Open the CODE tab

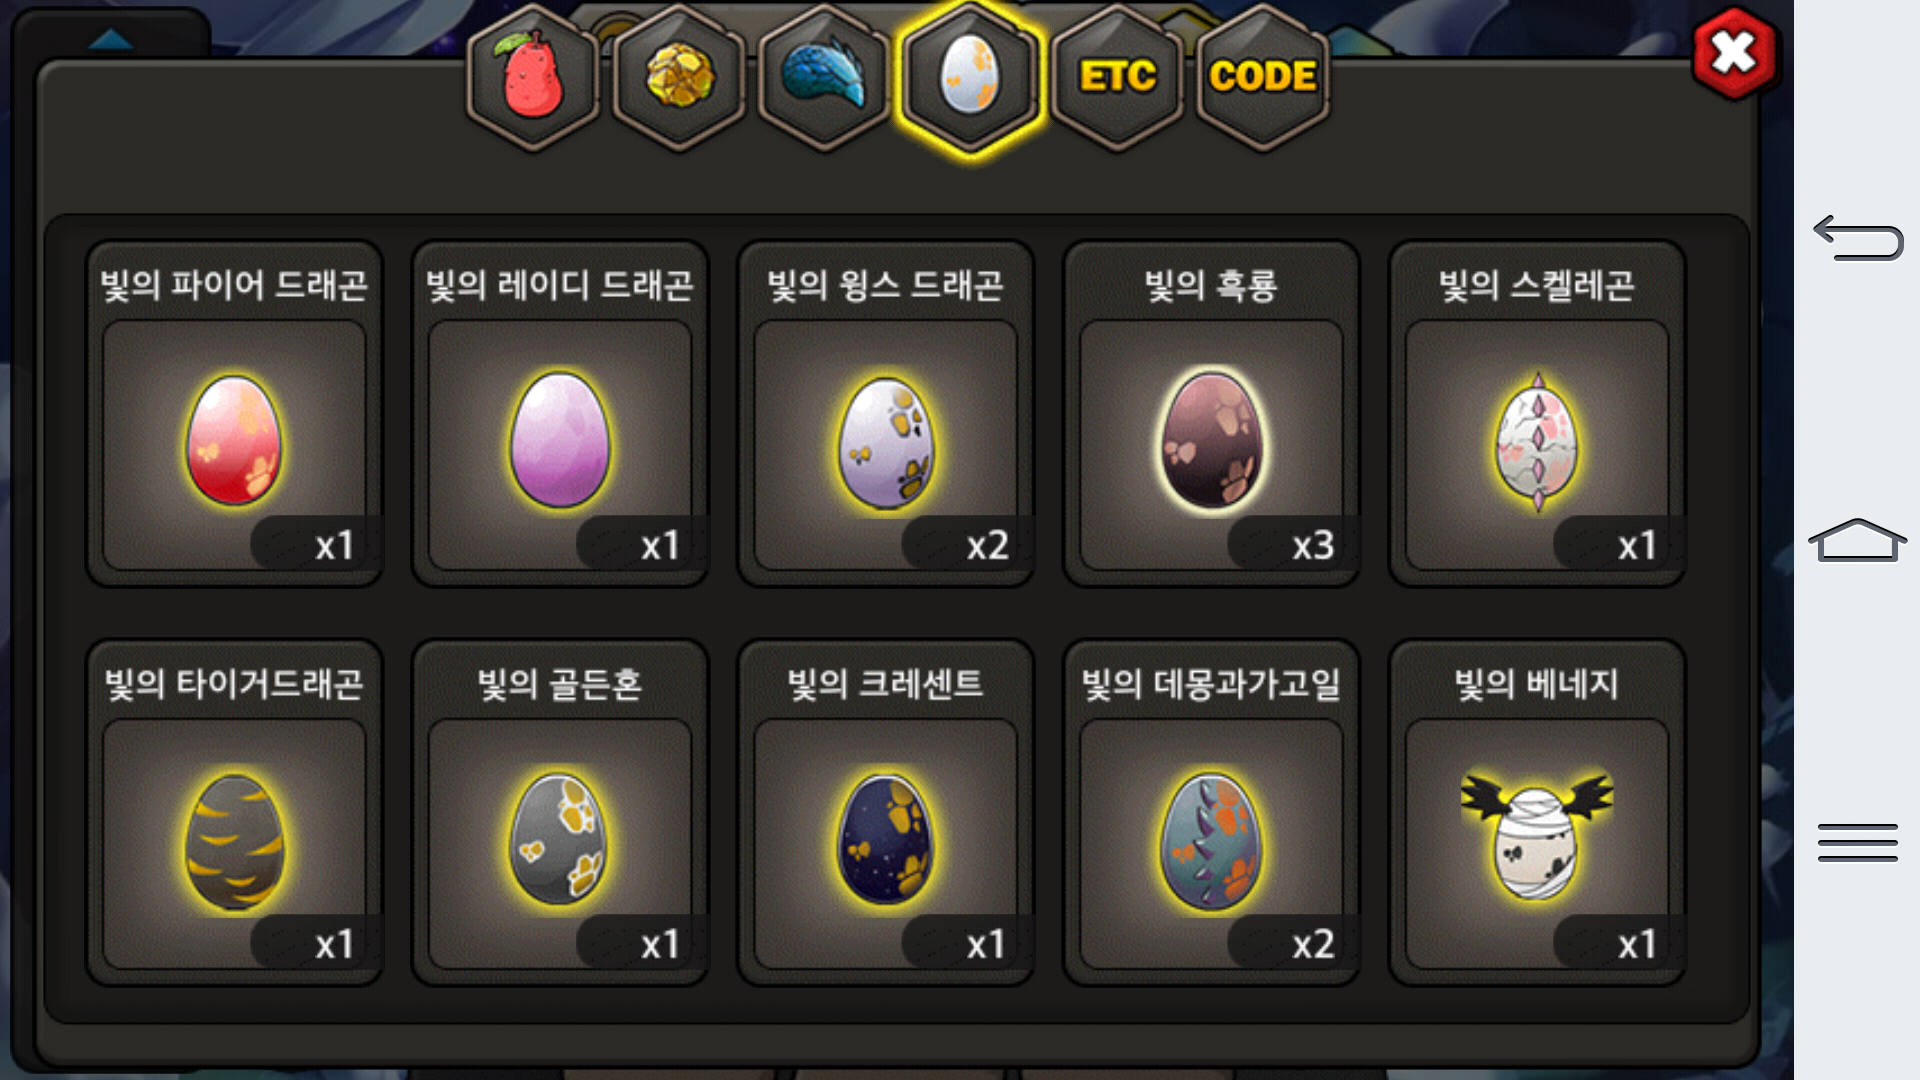[x=1263, y=78]
